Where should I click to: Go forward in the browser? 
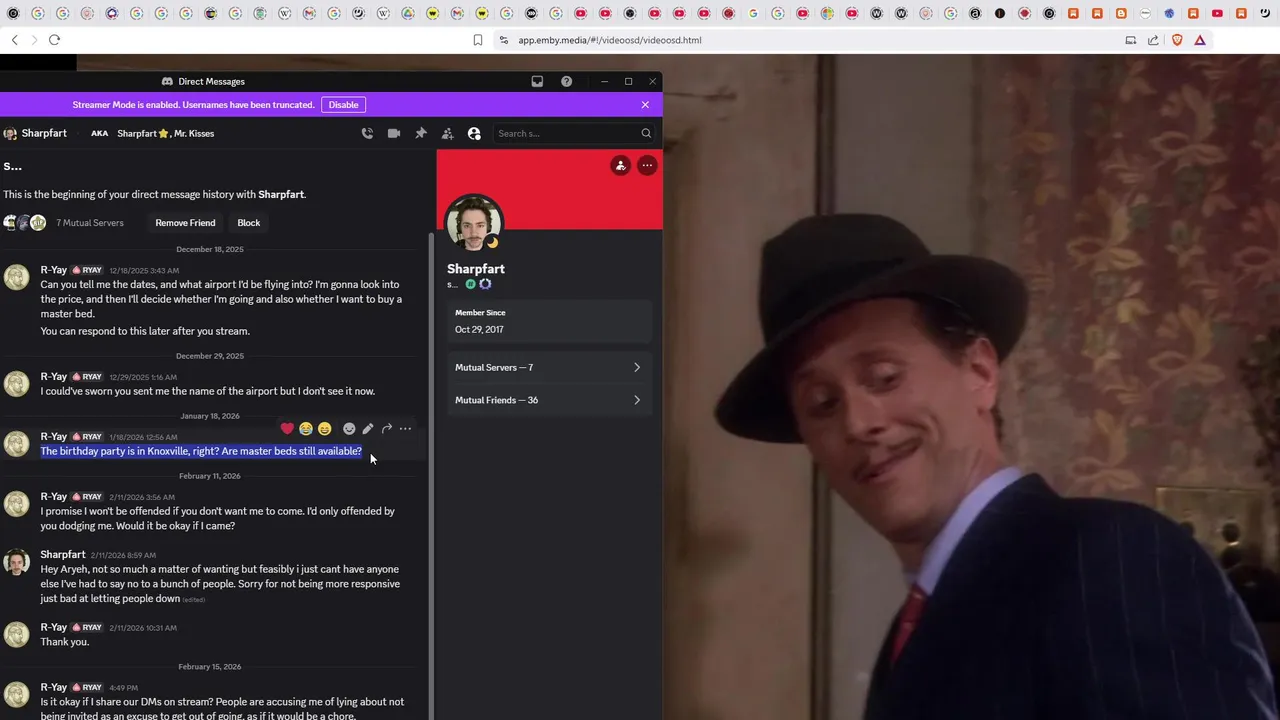click(x=34, y=40)
